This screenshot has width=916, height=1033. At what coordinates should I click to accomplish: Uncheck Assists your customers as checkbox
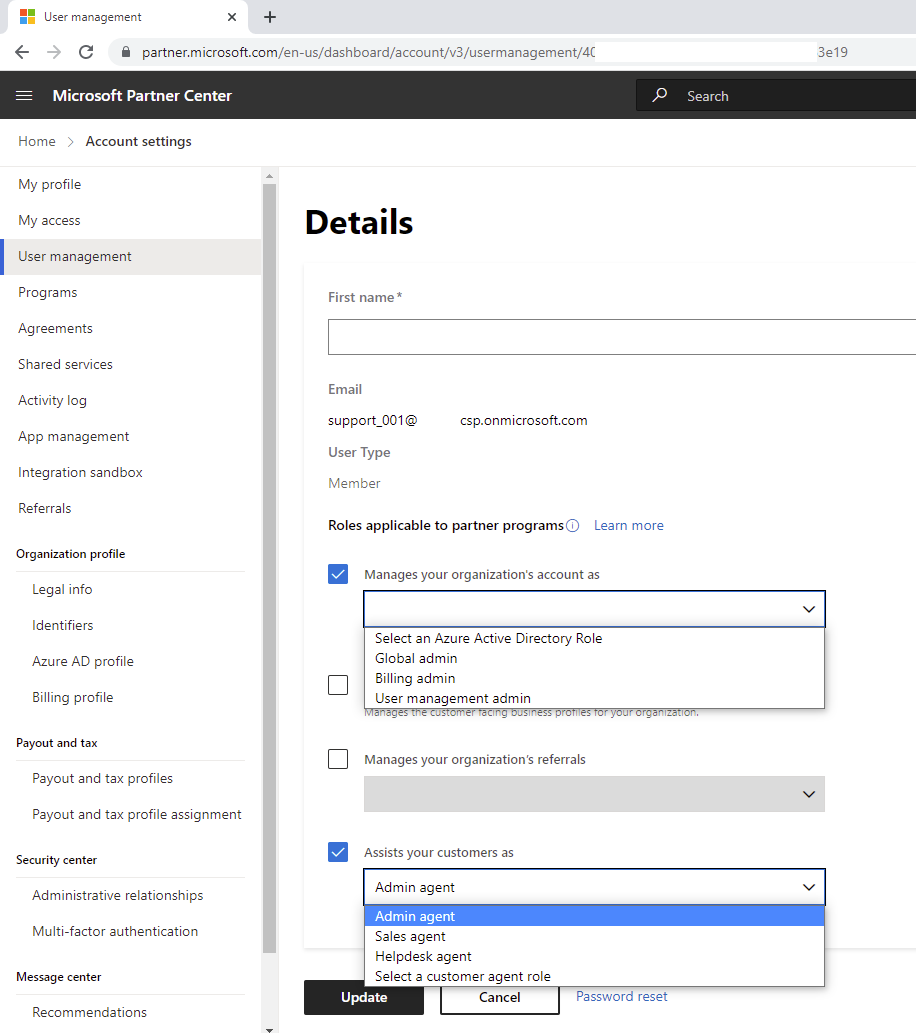pyautogui.click(x=338, y=852)
